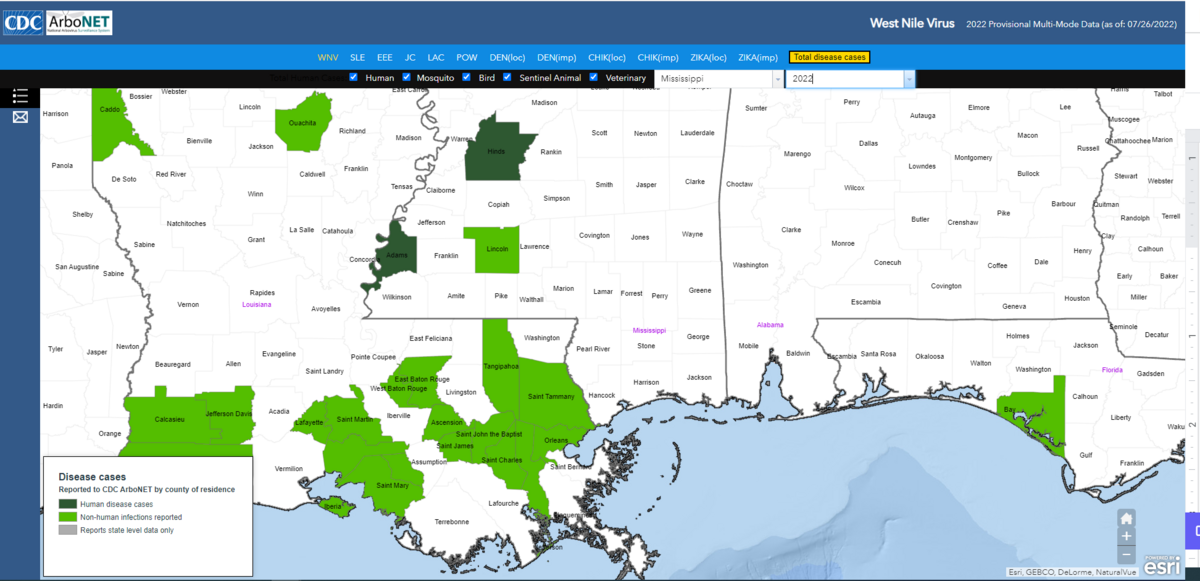Screen dimensions: 1200x581
Task: Select the DEN(loc) tab
Action: point(507,57)
